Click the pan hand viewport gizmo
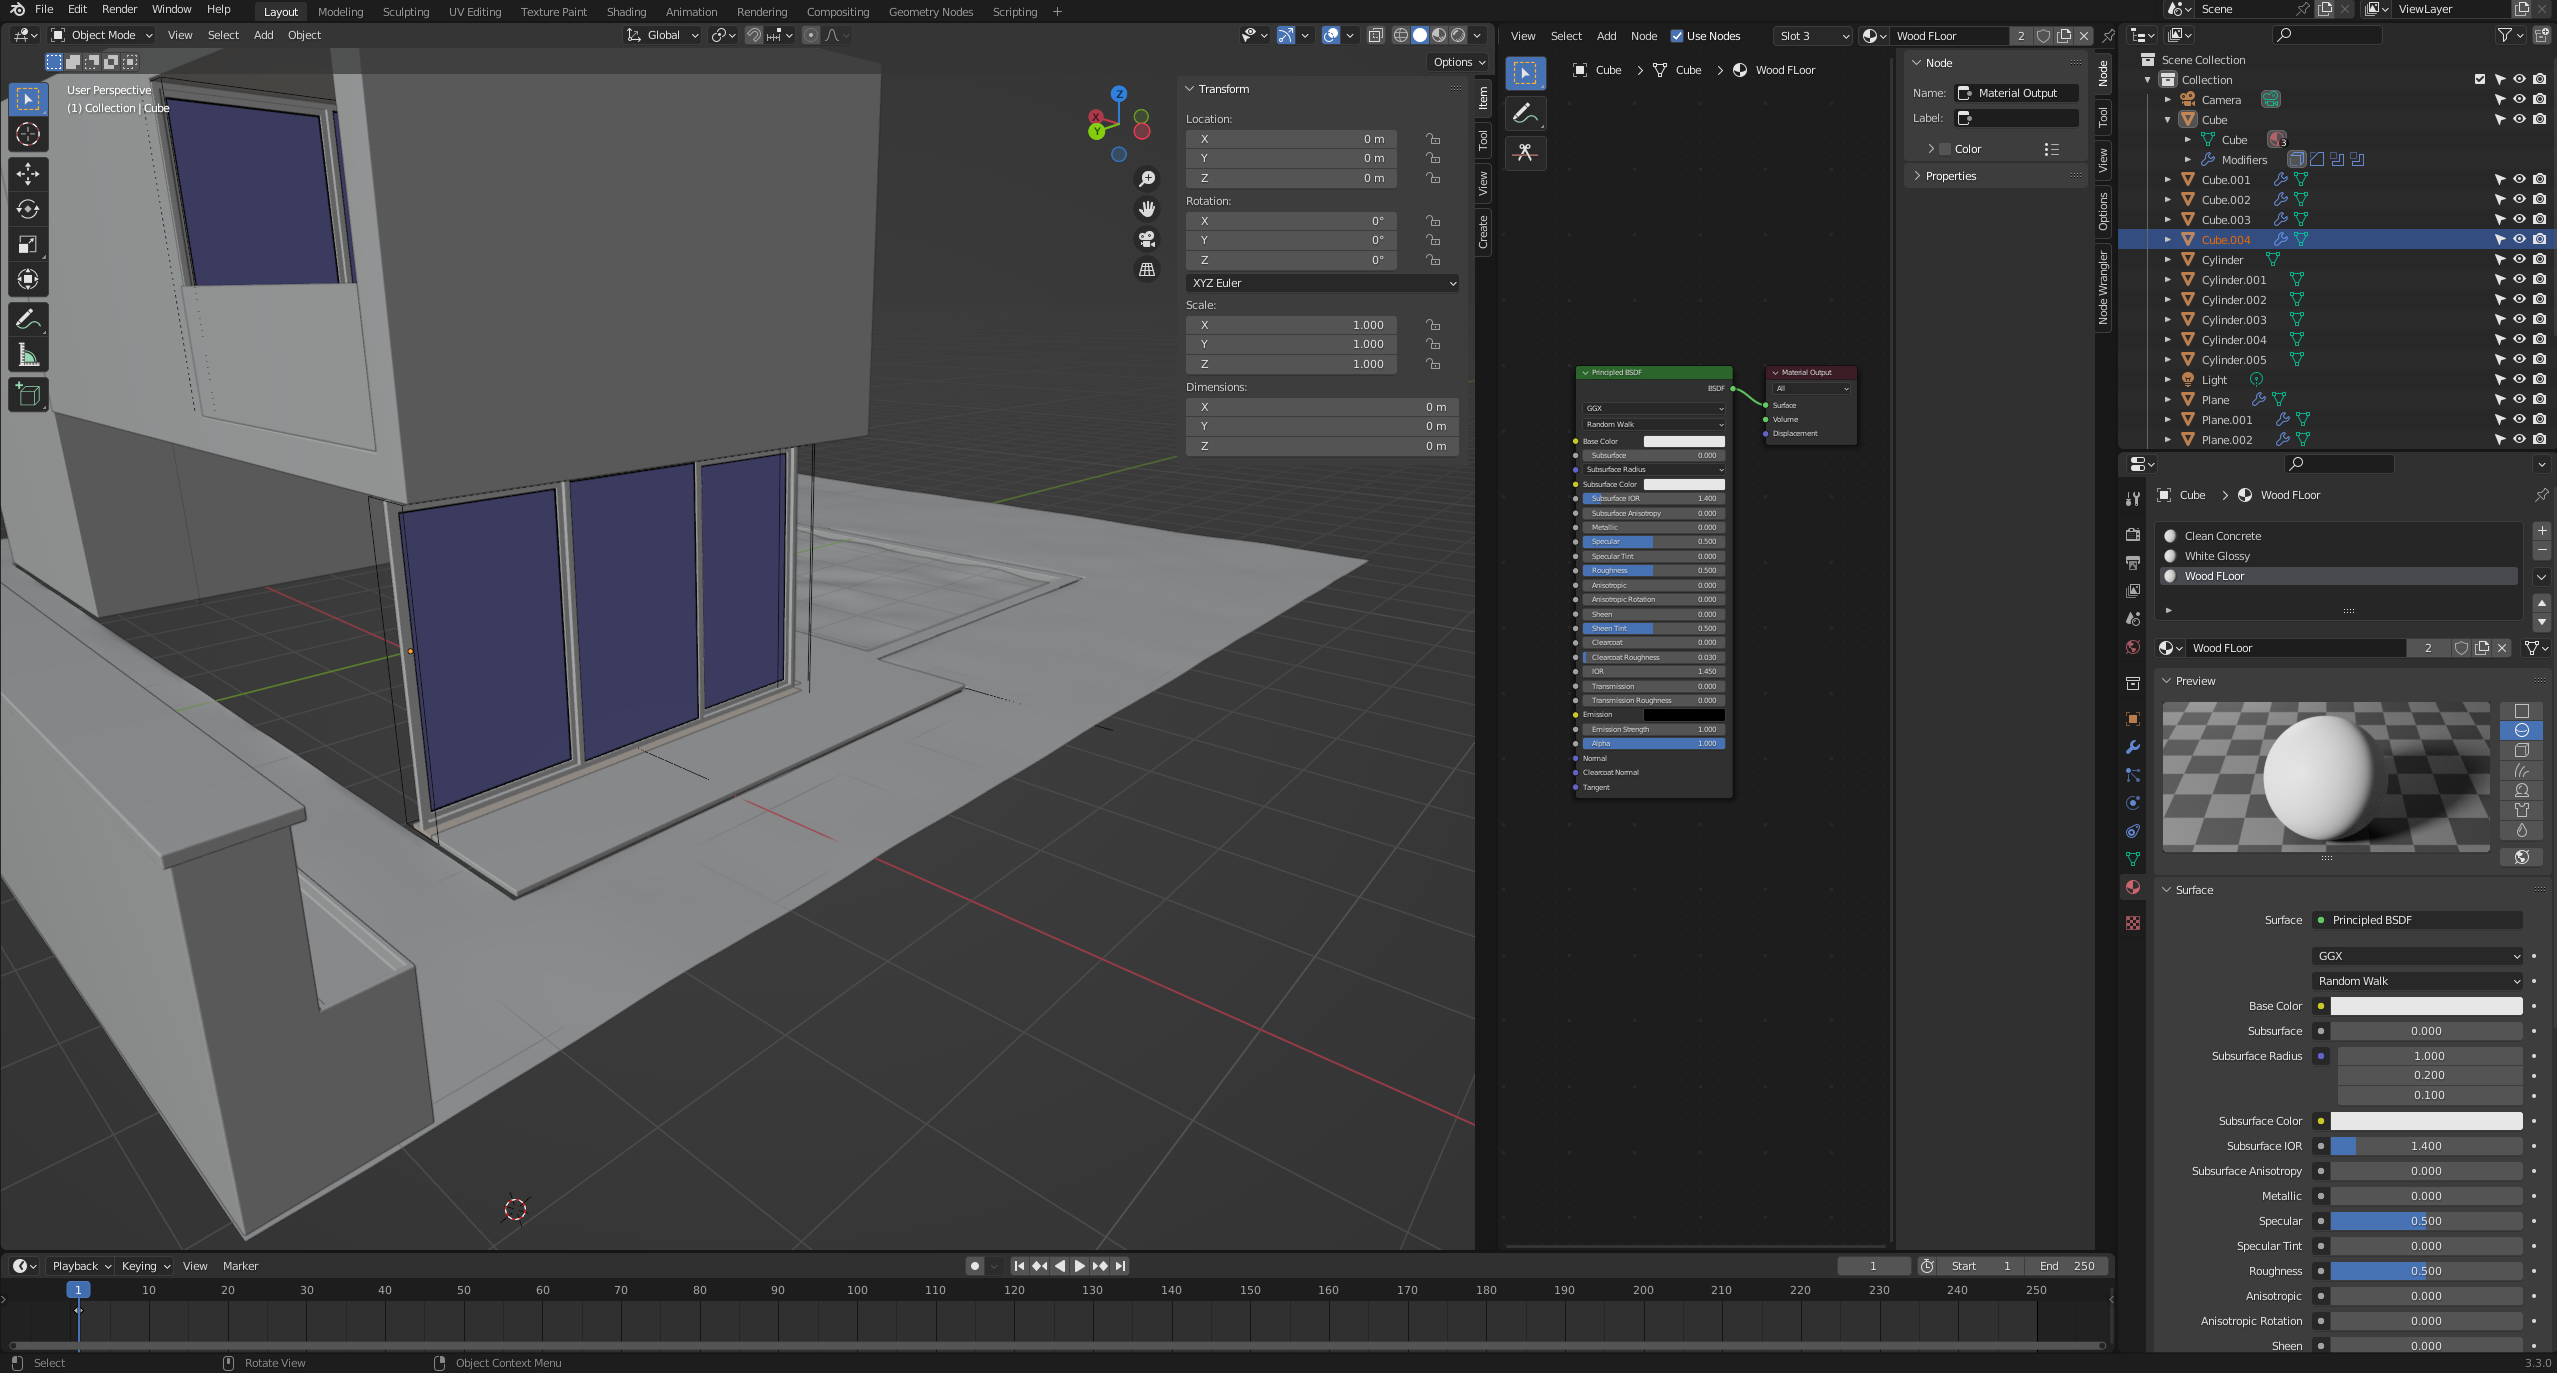2557x1373 pixels. click(x=1147, y=208)
